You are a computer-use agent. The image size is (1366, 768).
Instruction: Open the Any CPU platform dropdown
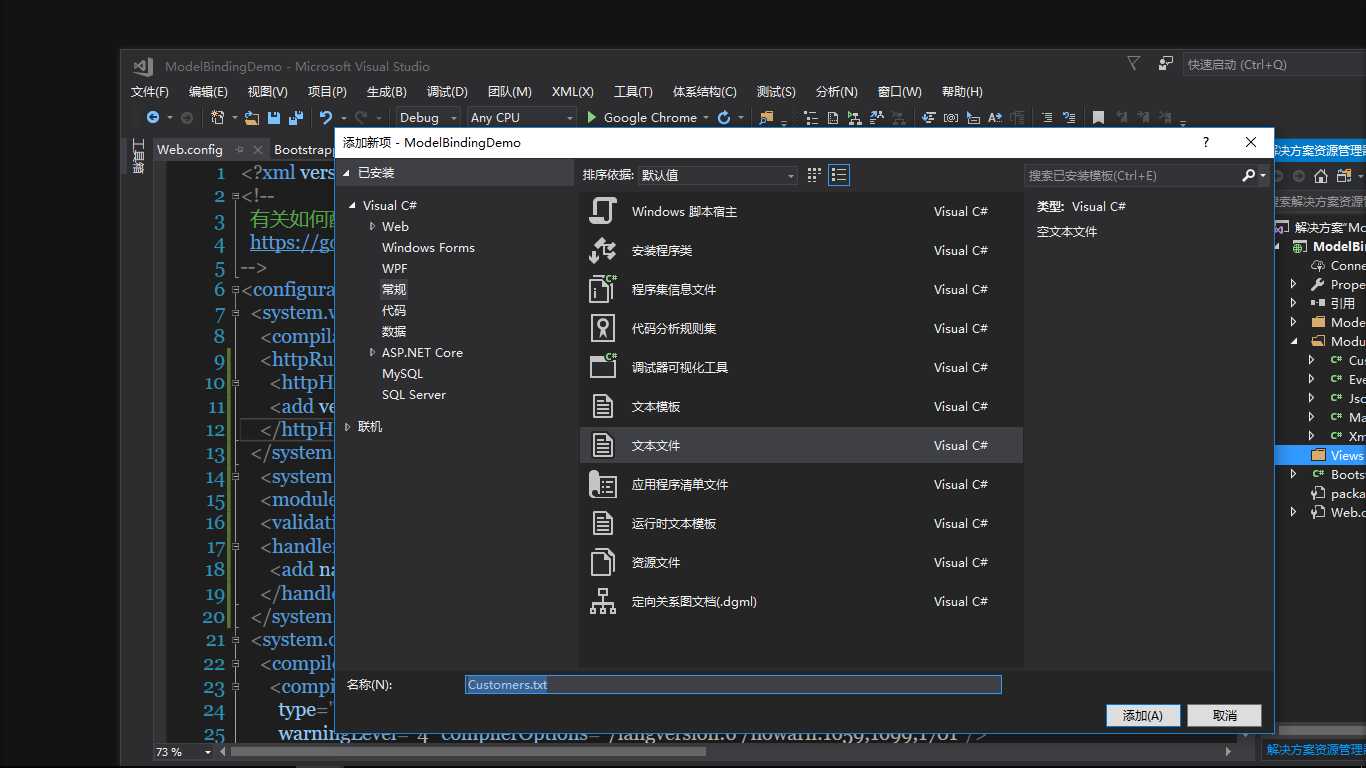point(521,117)
